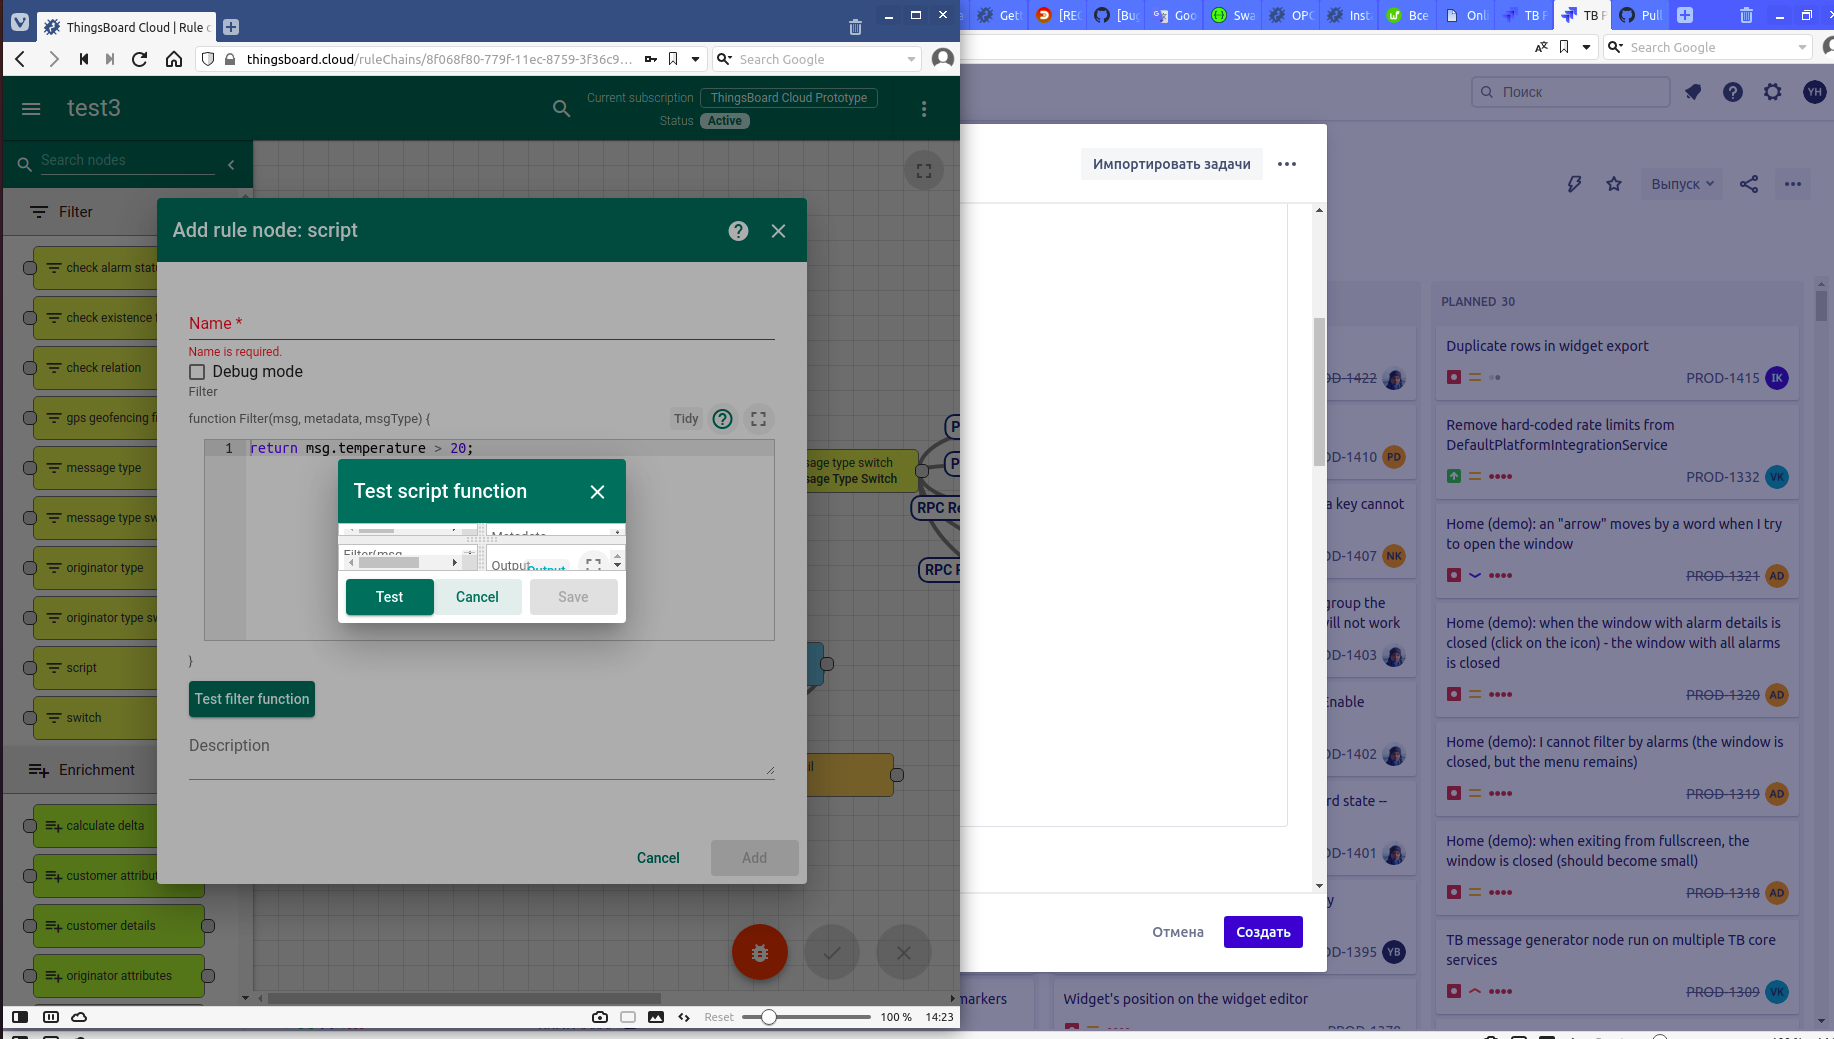Take a page capture with camera icon
This screenshot has height=1039, width=1834.
point(600,1017)
